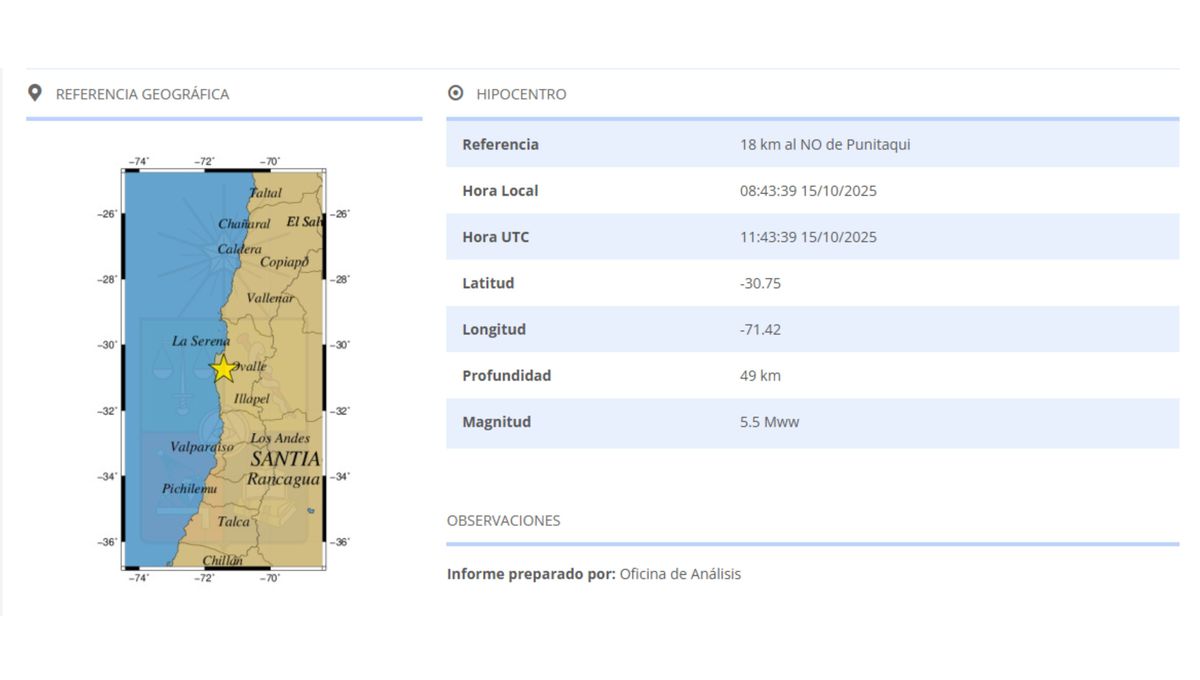Click the target icon beside Hipocentro
This screenshot has height=680, width=1200.
point(456,93)
